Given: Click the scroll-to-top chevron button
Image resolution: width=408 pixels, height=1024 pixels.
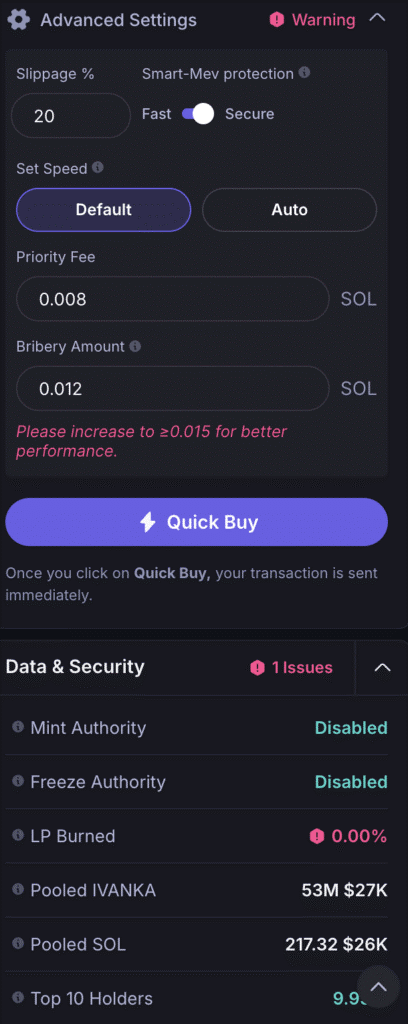Looking at the screenshot, I should (x=378, y=986).
